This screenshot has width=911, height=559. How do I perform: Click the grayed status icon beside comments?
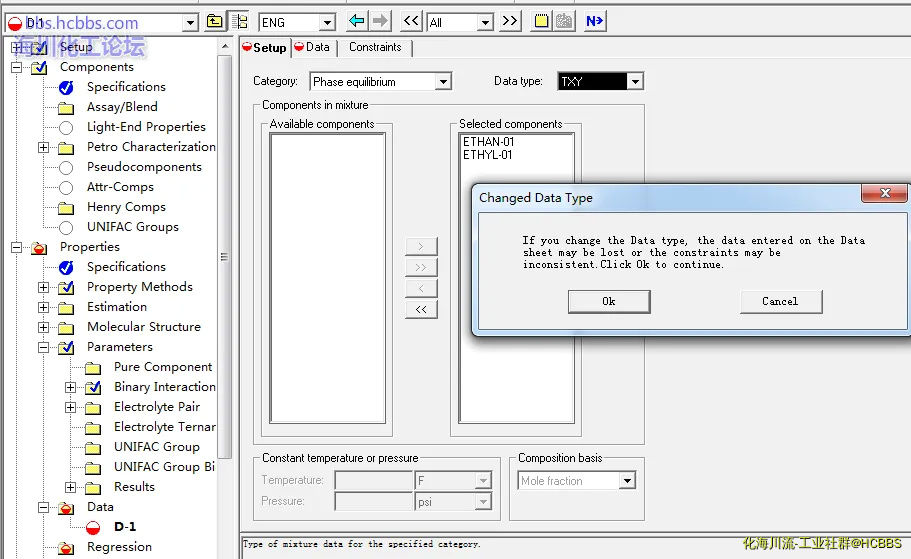click(564, 22)
